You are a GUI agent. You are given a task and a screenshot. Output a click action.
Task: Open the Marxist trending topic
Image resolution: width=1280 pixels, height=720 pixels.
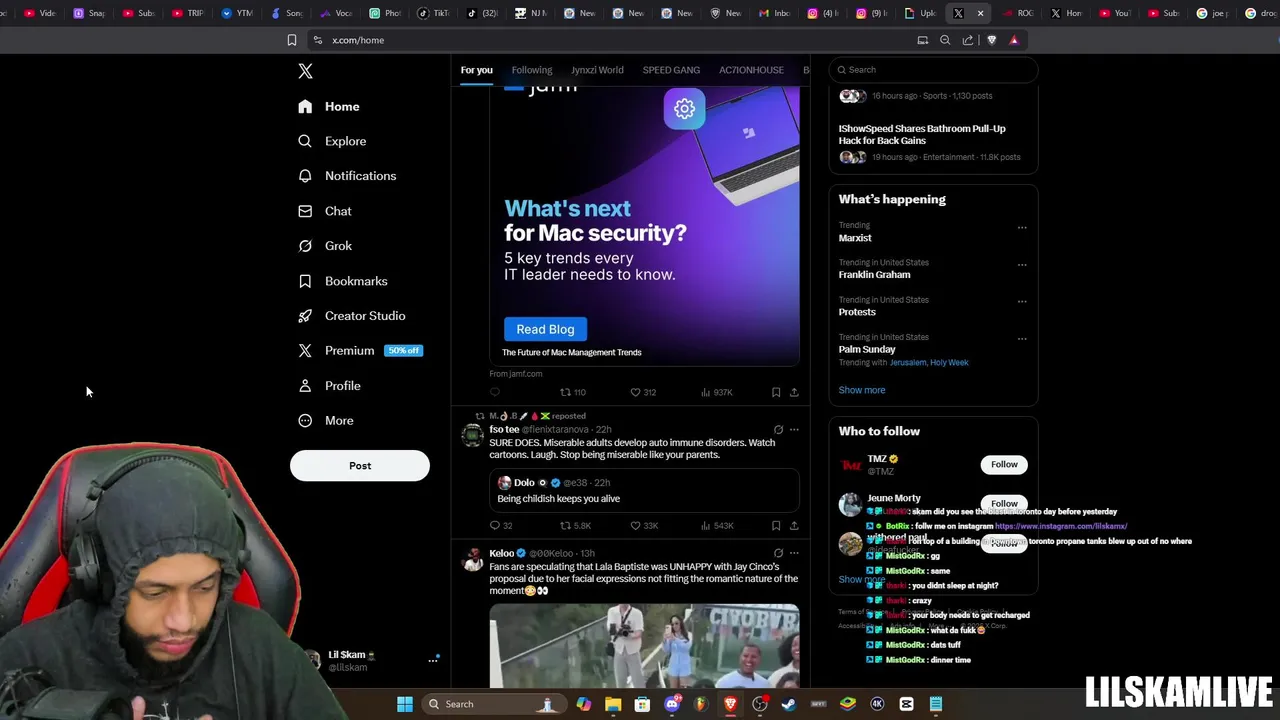[x=855, y=238]
